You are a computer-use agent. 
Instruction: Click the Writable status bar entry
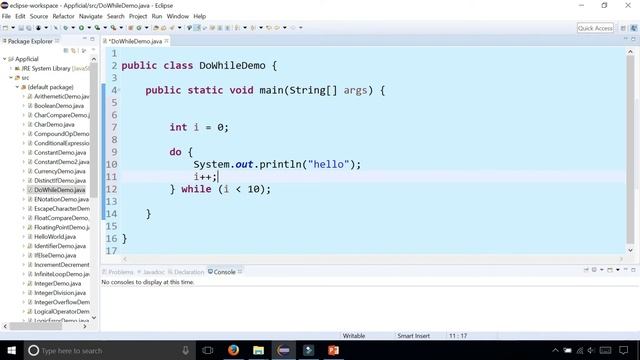[354, 336]
